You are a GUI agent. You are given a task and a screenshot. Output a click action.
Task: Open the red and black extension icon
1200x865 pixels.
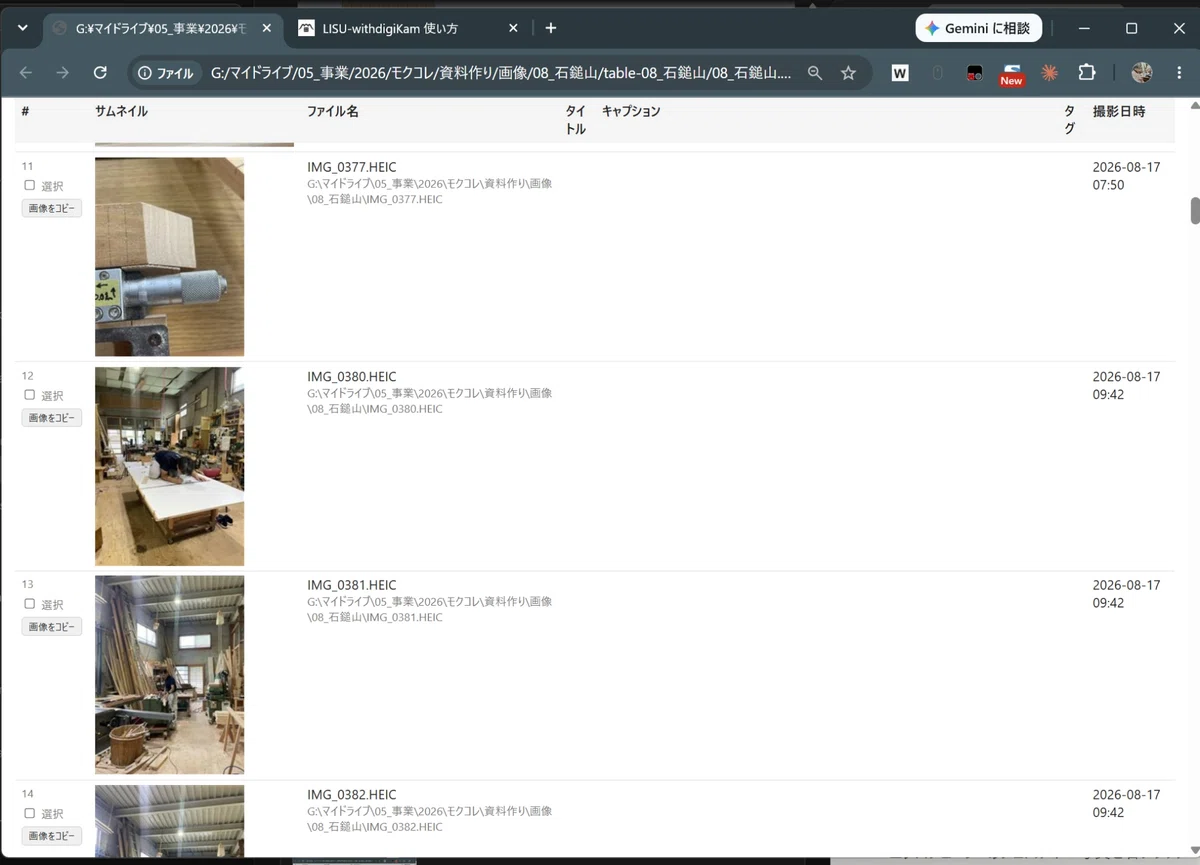974,73
